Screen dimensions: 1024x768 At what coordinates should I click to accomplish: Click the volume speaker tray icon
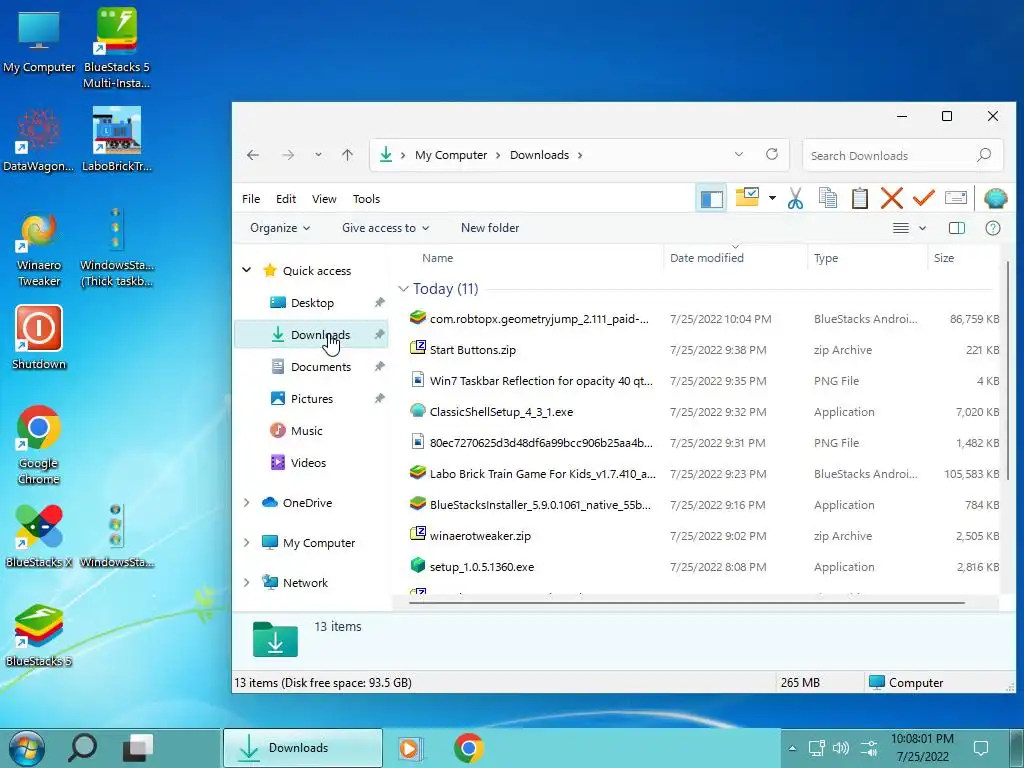pyautogui.click(x=840, y=748)
